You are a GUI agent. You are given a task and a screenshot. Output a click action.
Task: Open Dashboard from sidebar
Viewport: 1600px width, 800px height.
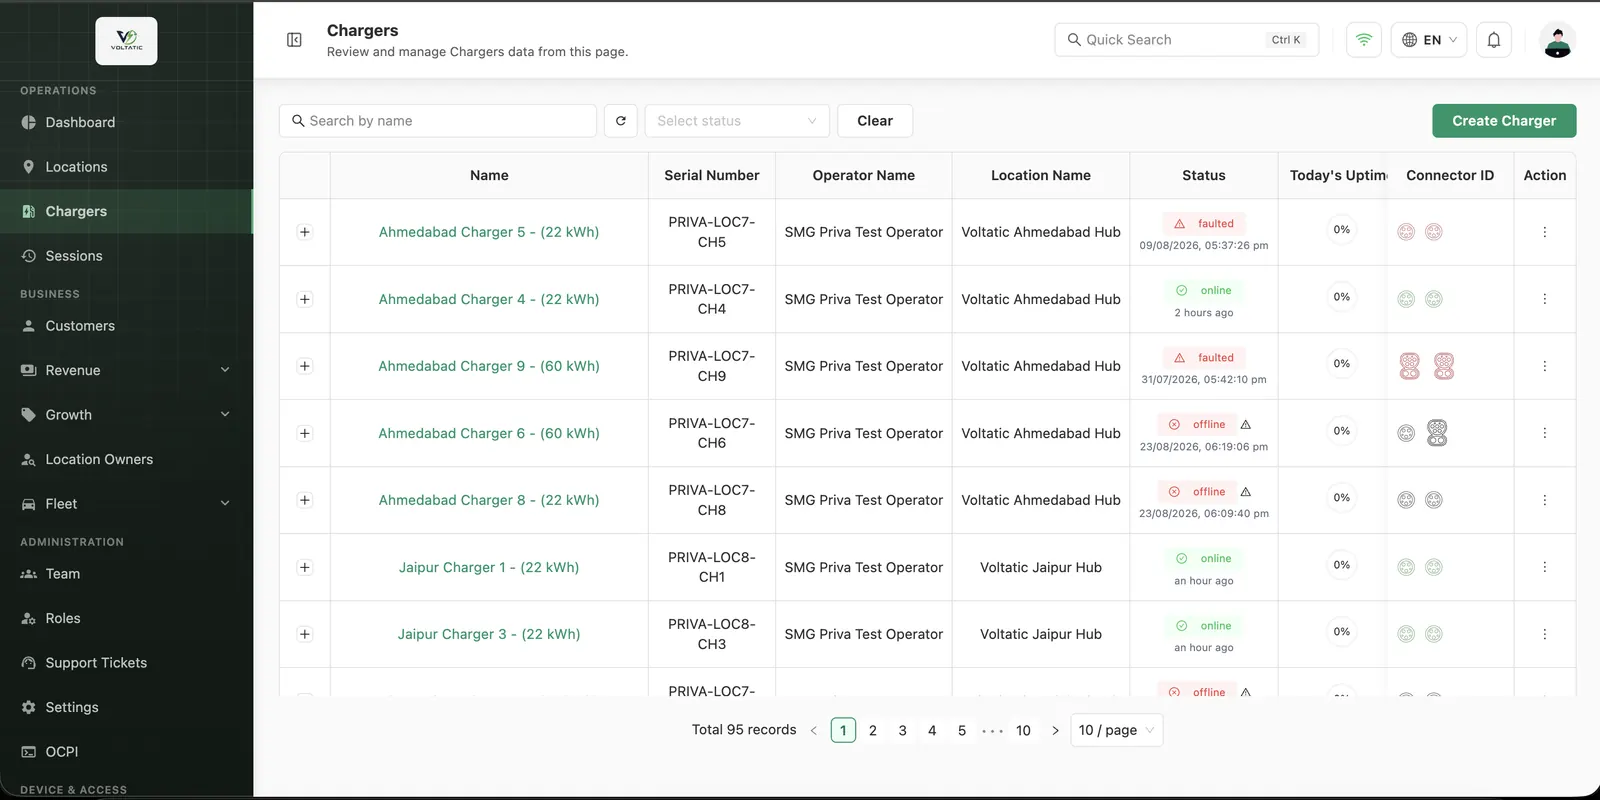click(126, 122)
